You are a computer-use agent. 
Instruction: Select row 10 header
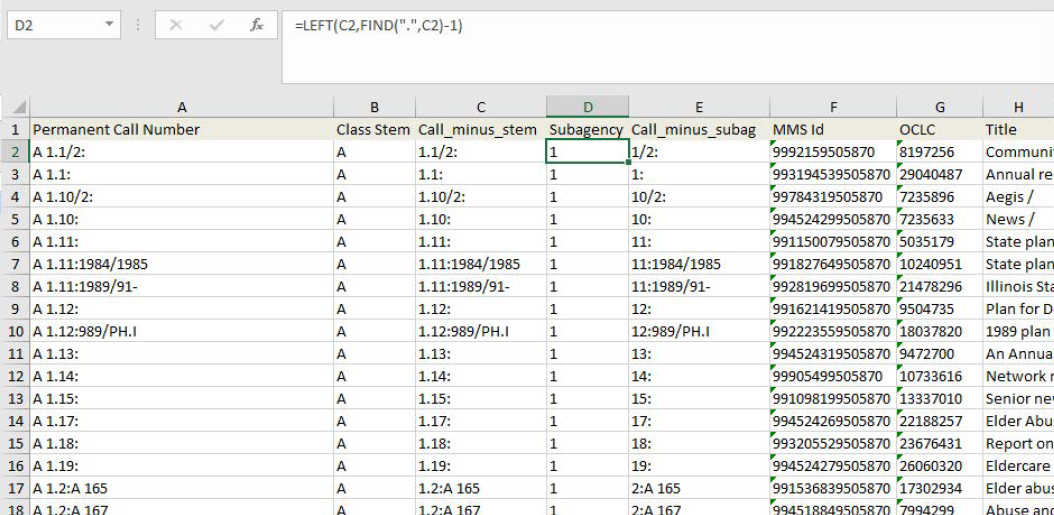click(15, 332)
